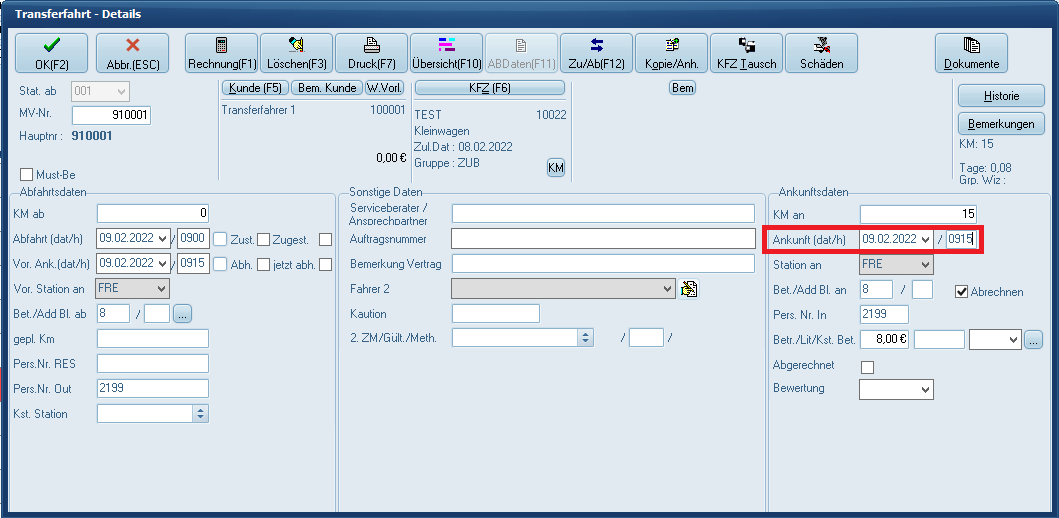Click the Auftragsnummer input field

603,238
